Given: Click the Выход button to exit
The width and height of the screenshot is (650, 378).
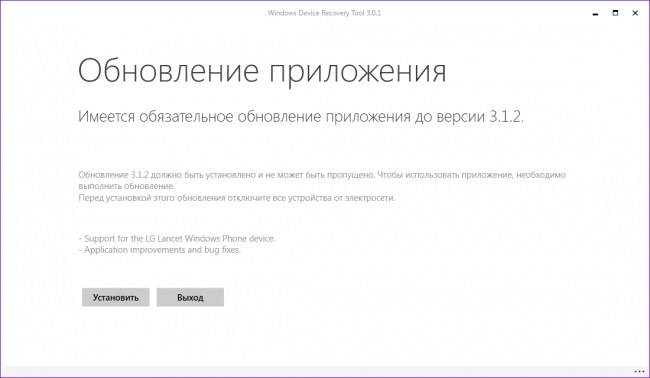Looking at the screenshot, I should click(190, 297).
